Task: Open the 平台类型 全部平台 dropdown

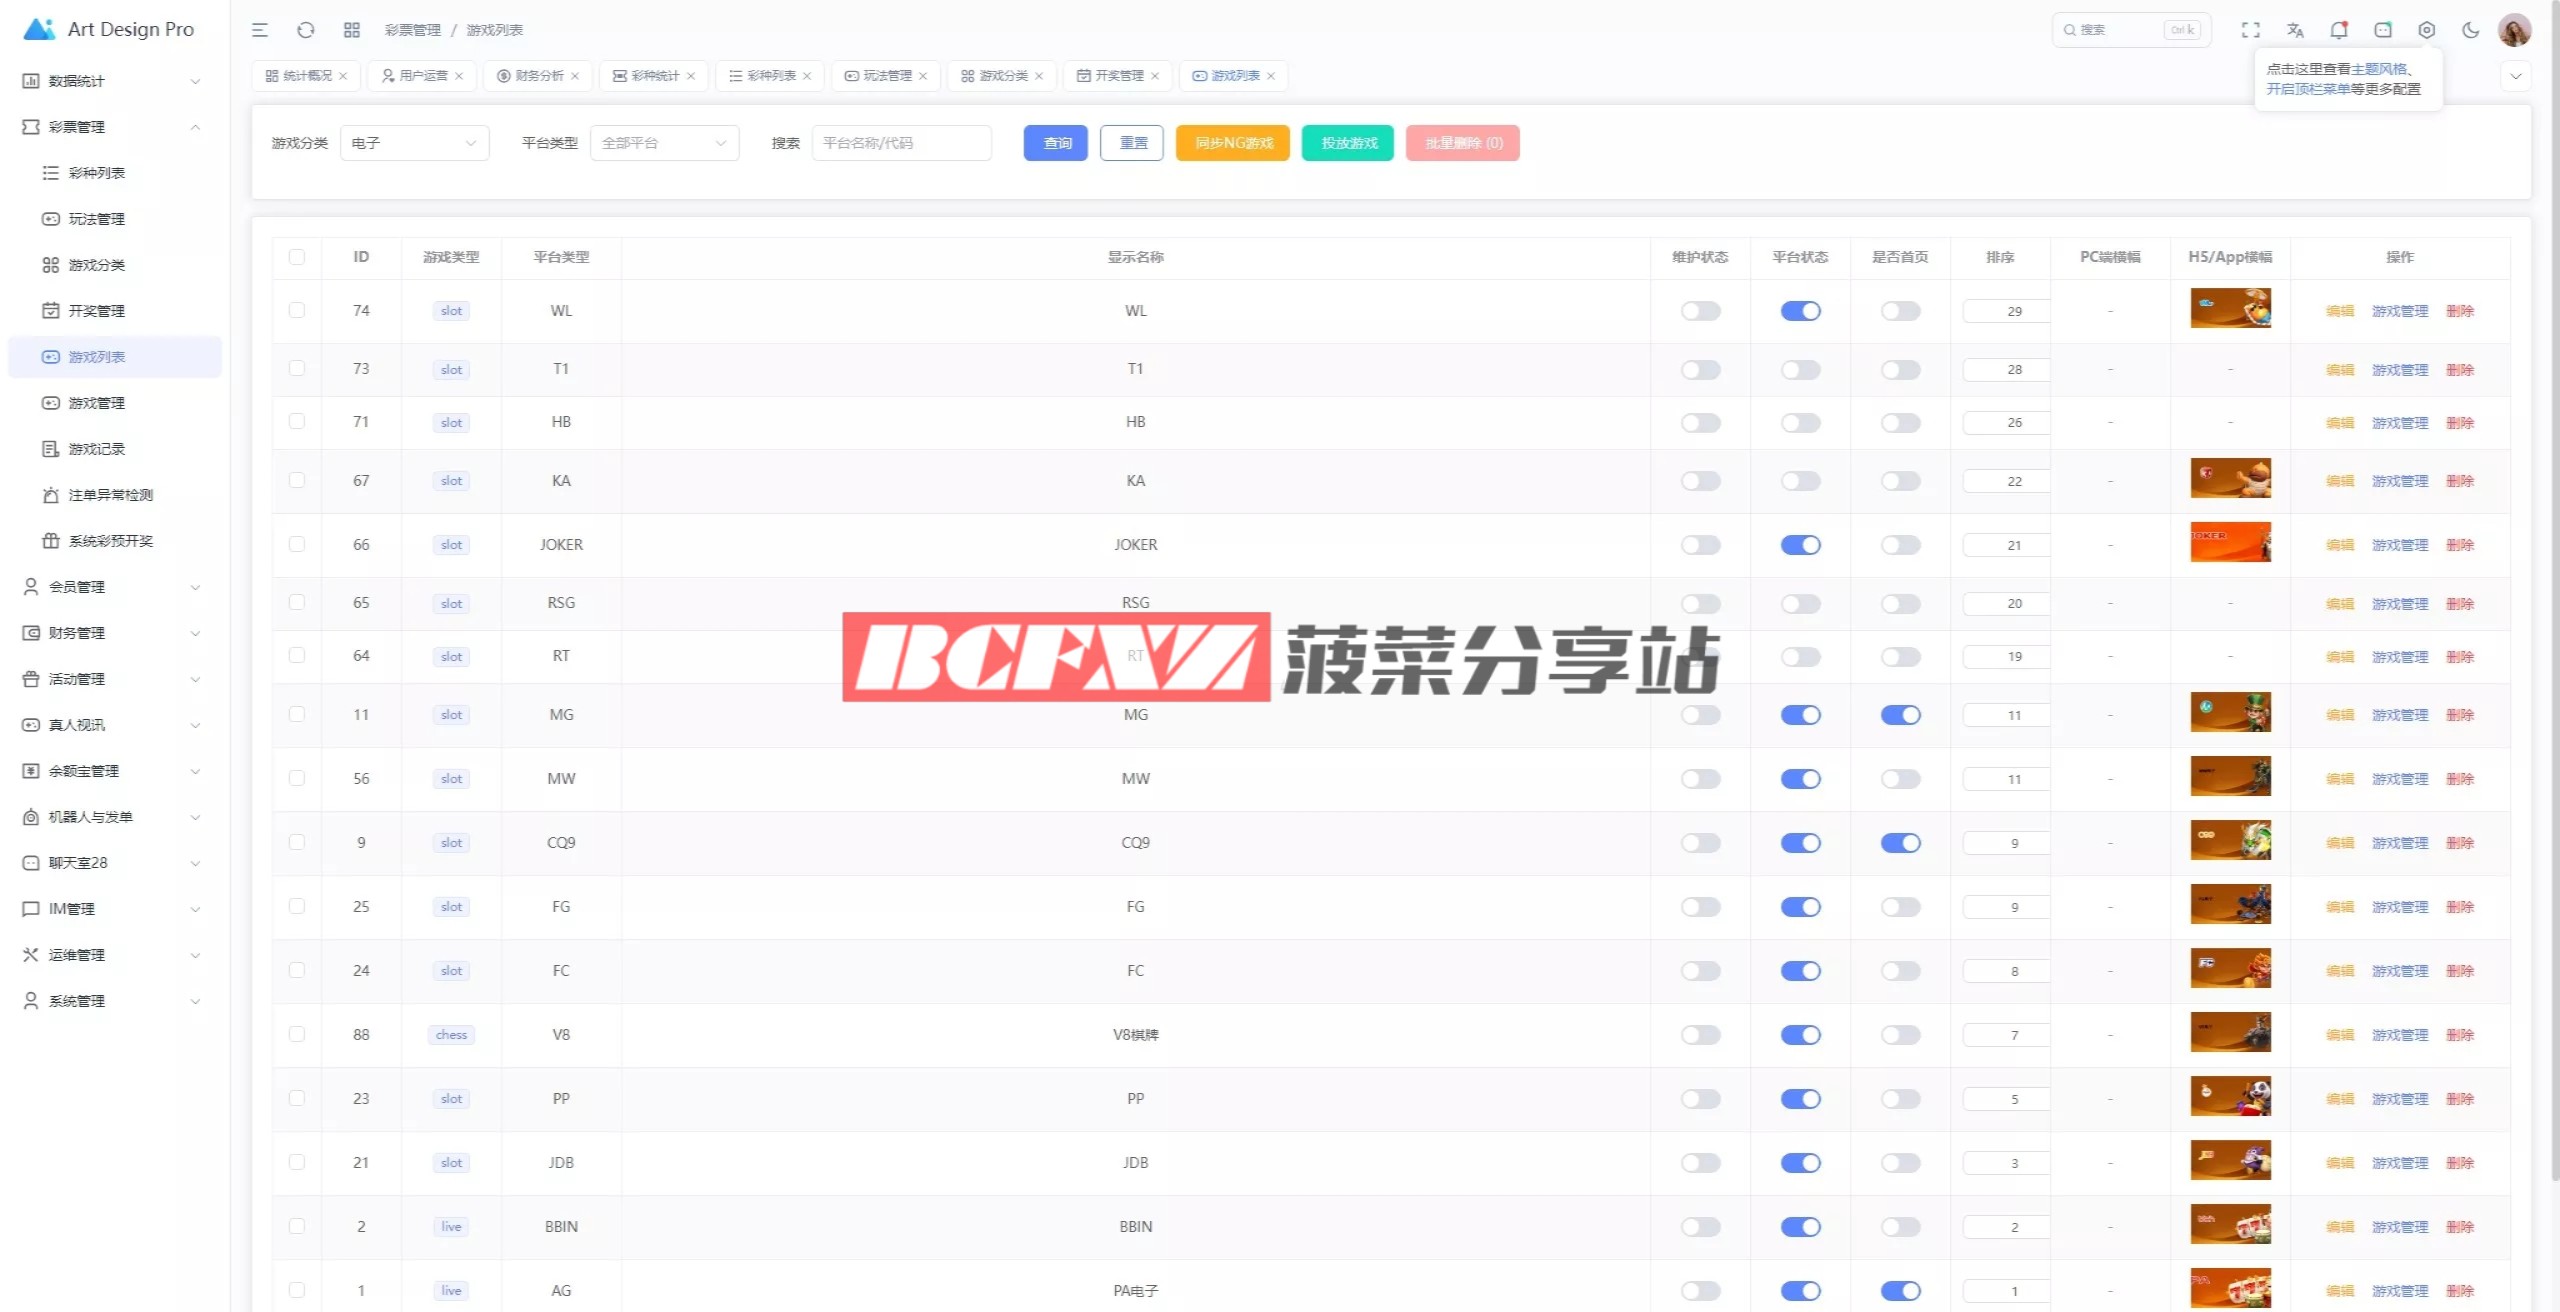Action: pos(664,143)
